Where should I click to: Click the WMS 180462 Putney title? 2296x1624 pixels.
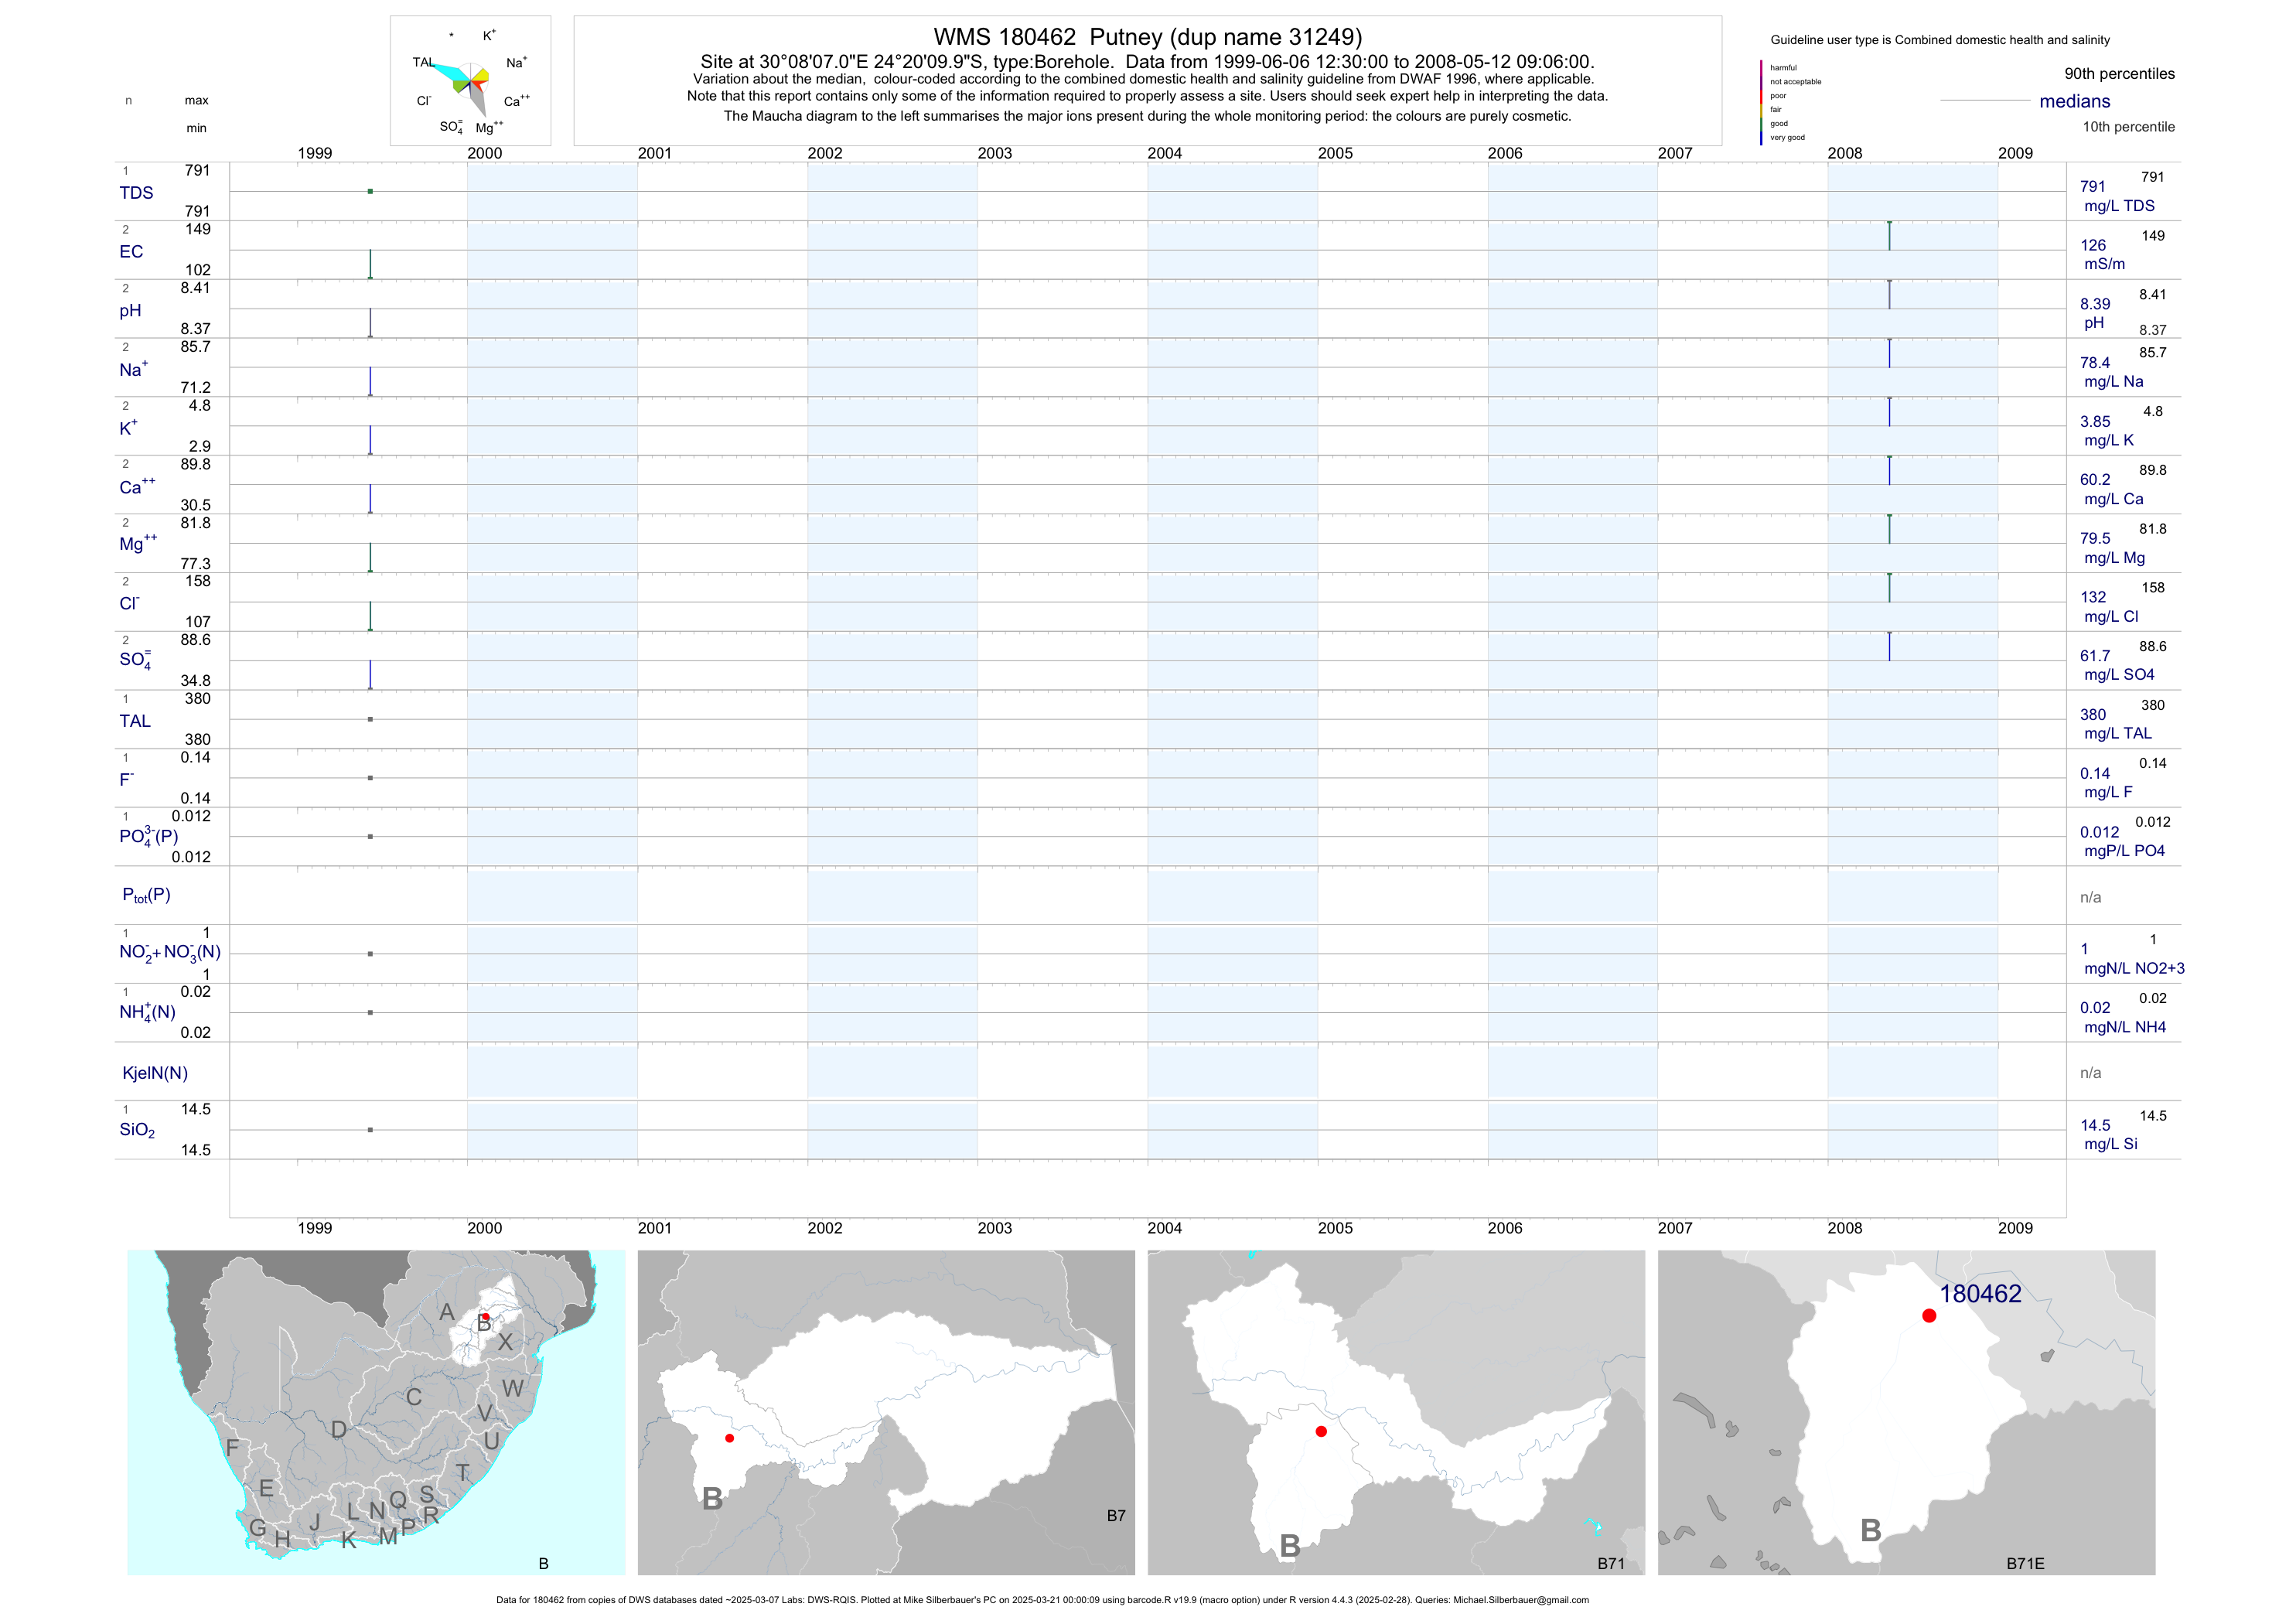coord(1147,37)
